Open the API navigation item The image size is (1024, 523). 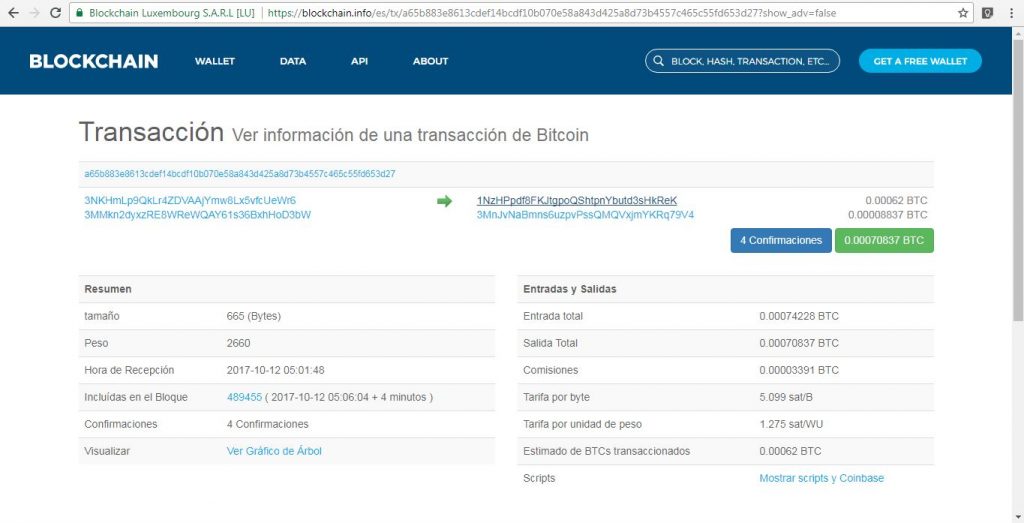coord(359,61)
